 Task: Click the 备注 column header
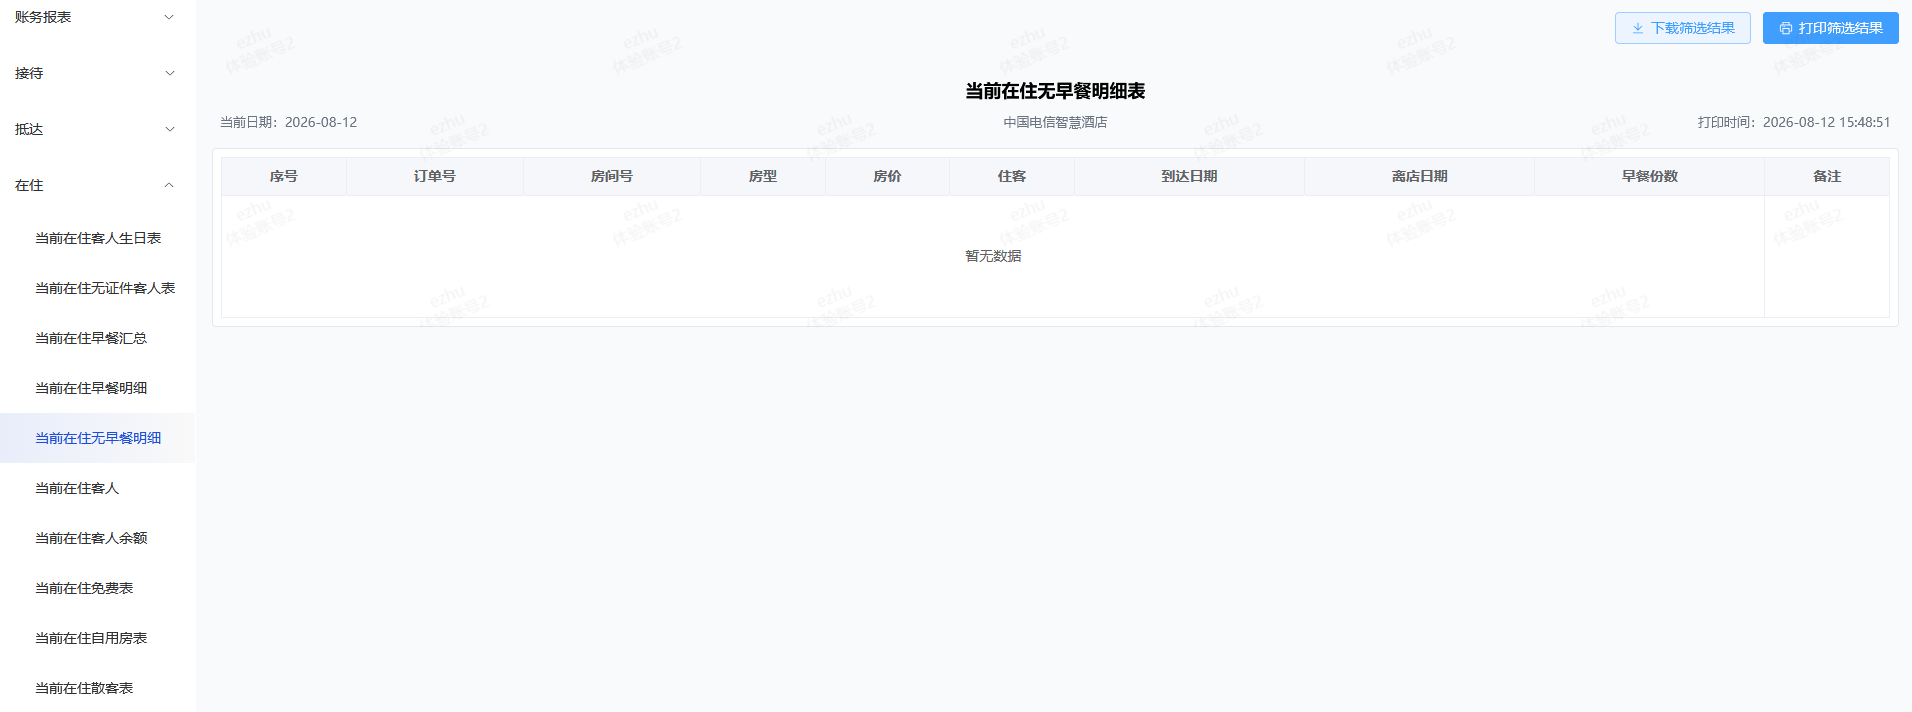coord(1827,176)
